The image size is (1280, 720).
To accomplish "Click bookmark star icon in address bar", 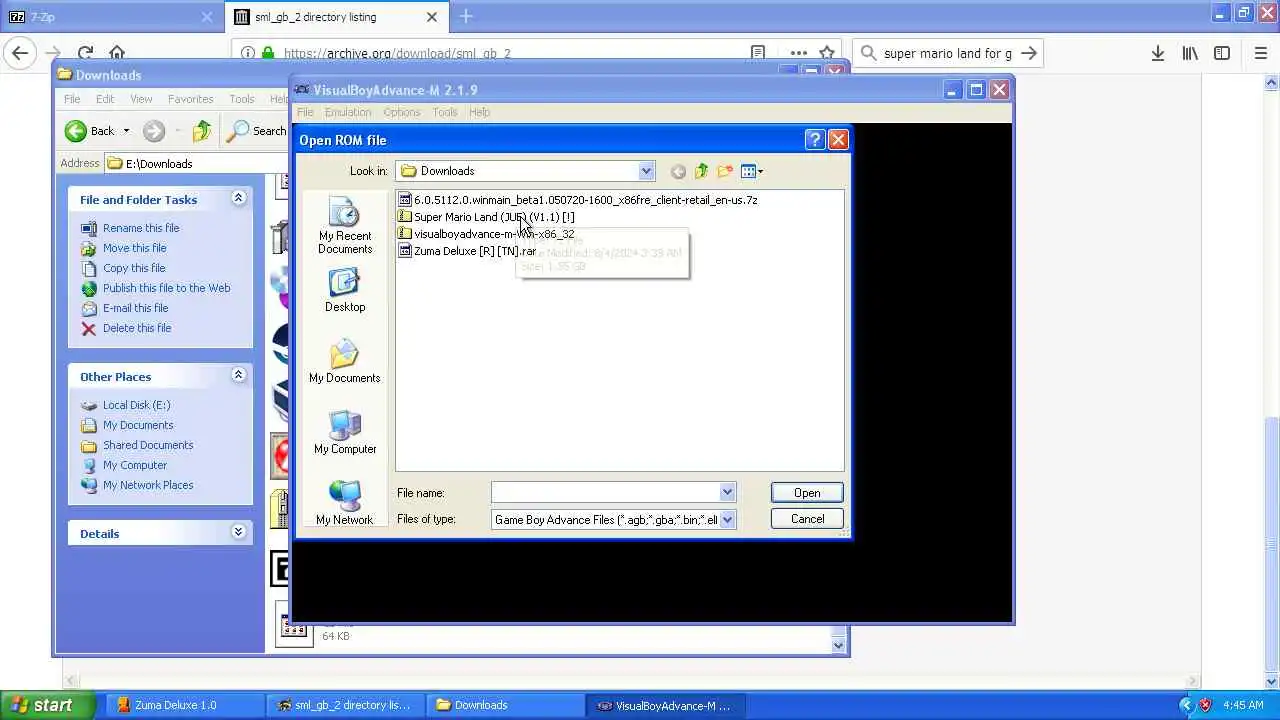I will pyautogui.click(x=827, y=53).
